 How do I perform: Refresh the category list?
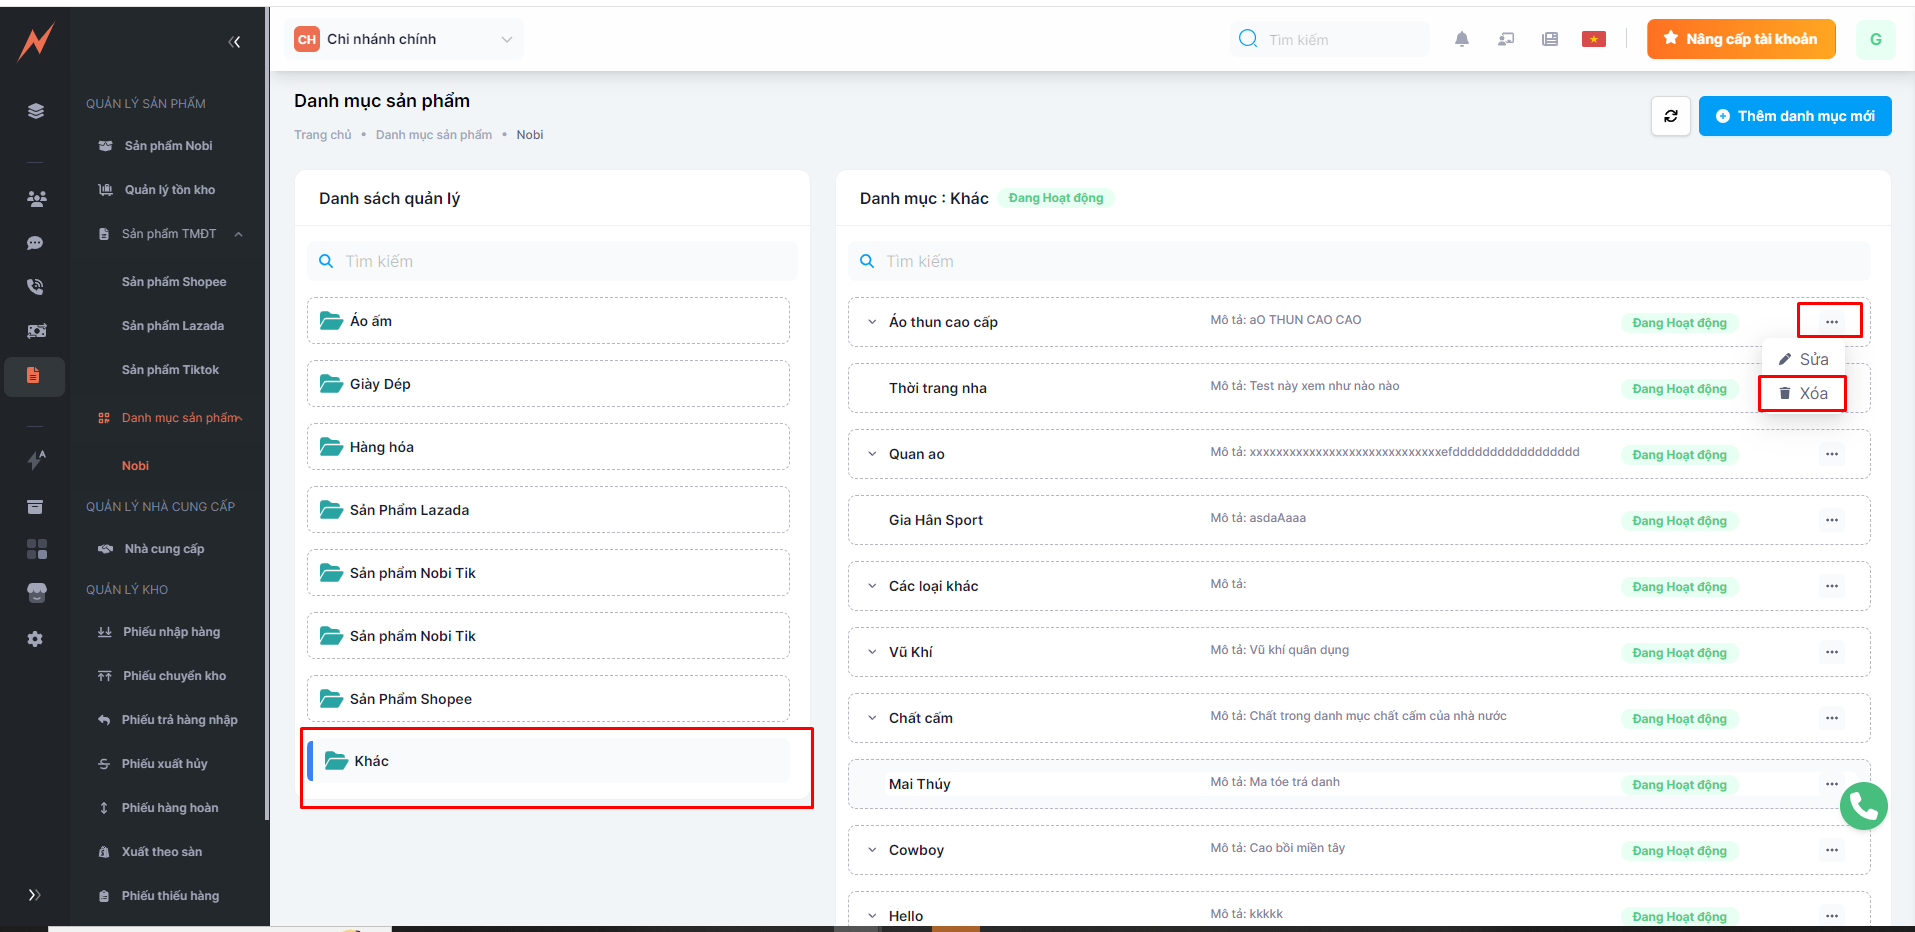pos(1671,116)
